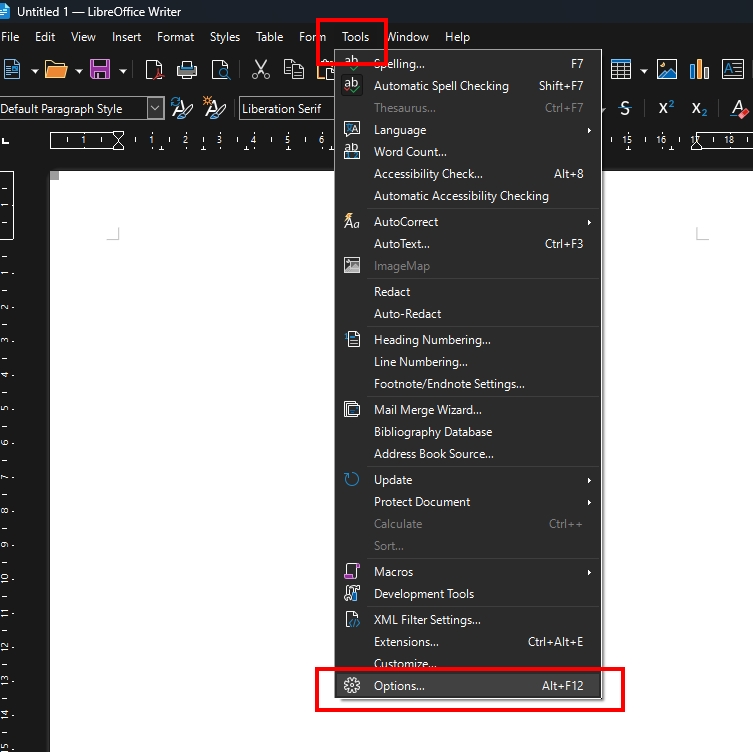753x752 pixels.
Task: Select Word Count... menu entry
Action: [x=468, y=152]
